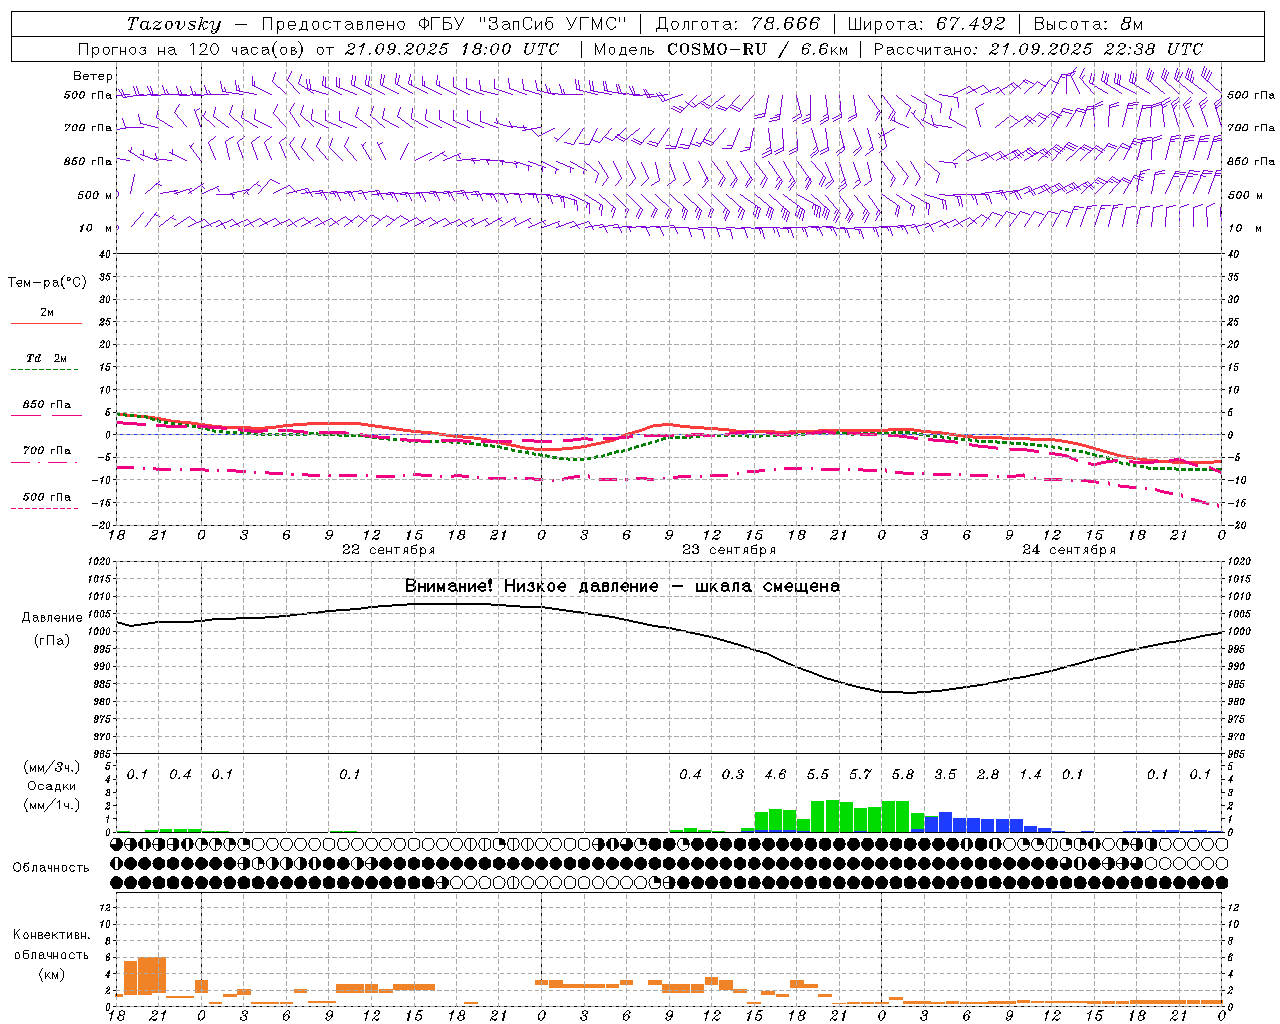Select the "Долгота: 78.666" longitude value
The height and width of the screenshot is (1024, 1280).
pyautogui.click(x=738, y=24)
